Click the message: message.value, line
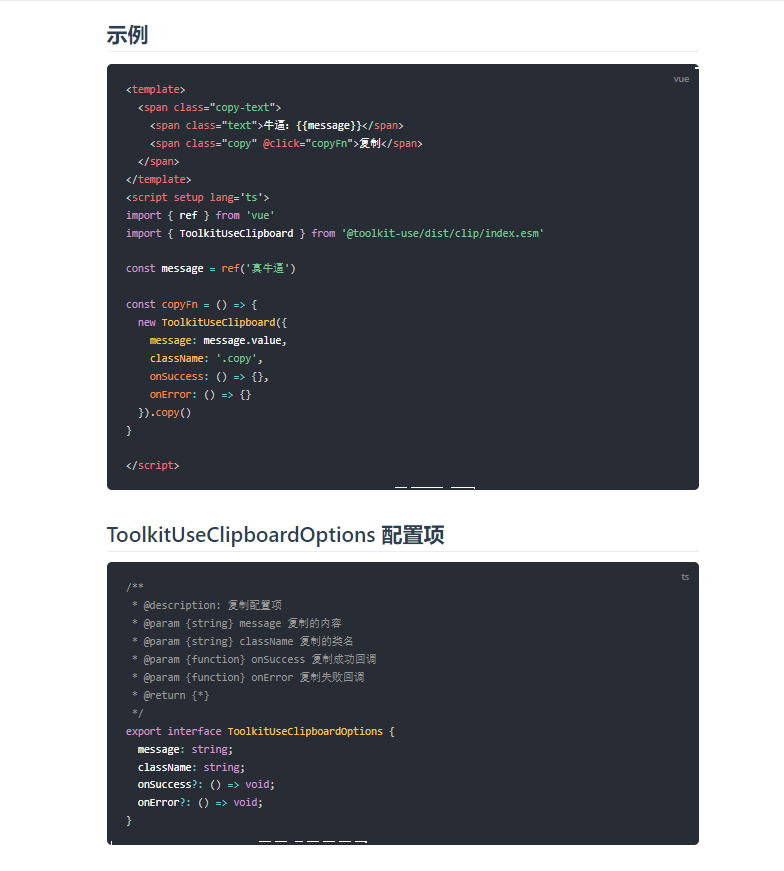This screenshot has width=784, height=871. (x=218, y=341)
